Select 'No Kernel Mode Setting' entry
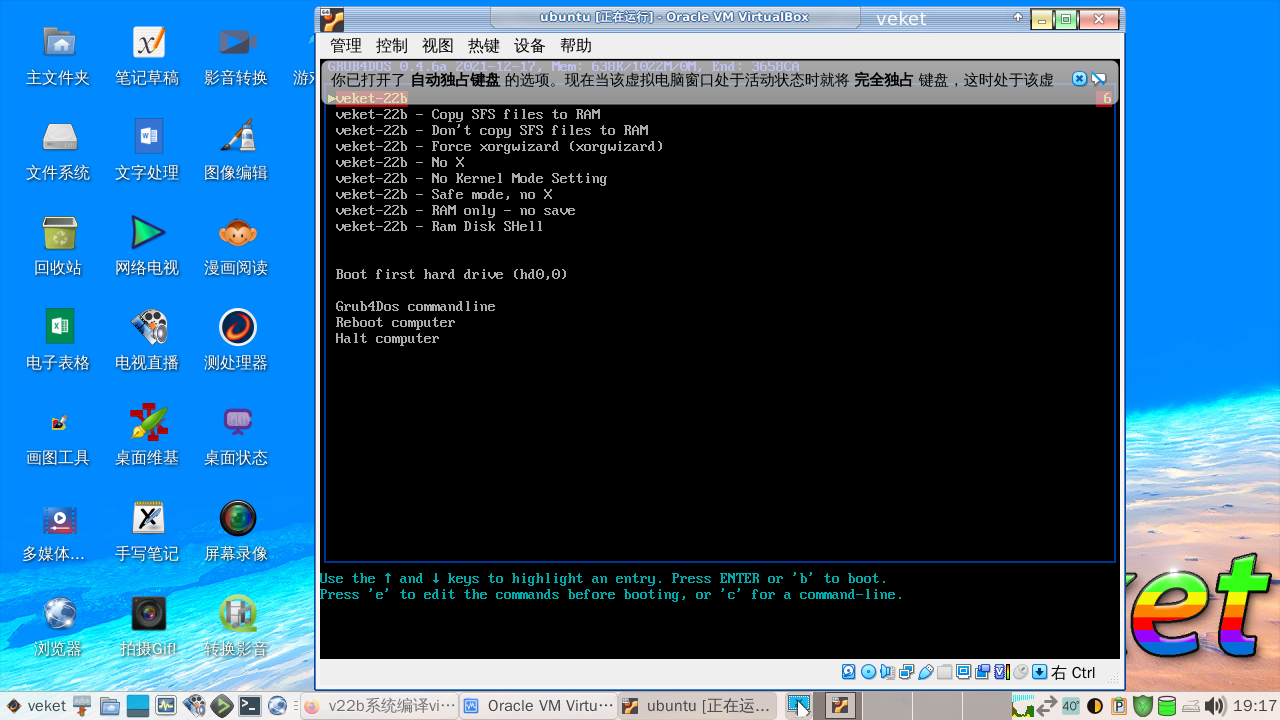The height and width of the screenshot is (720, 1280). point(471,178)
